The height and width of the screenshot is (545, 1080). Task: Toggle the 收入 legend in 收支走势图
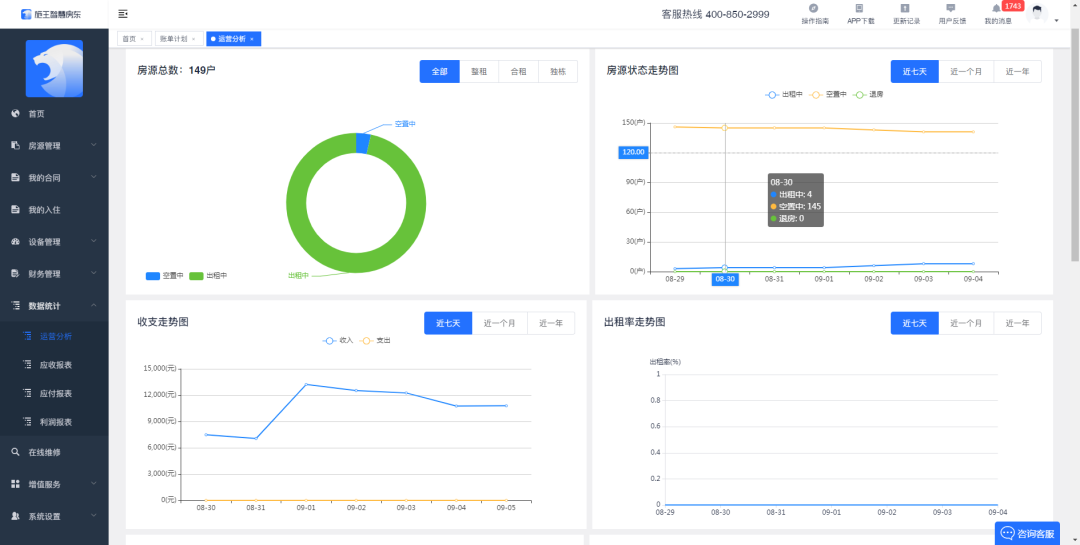coord(338,340)
